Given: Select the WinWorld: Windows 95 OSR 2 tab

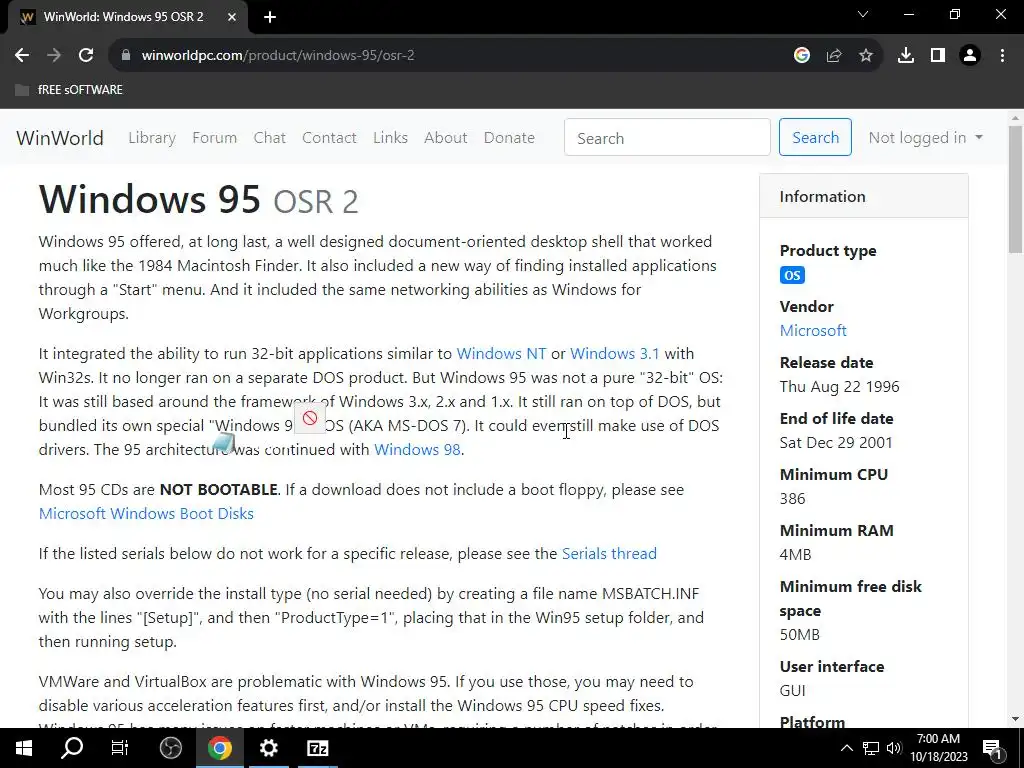Looking at the screenshot, I should pyautogui.click(x=127, y=17).
